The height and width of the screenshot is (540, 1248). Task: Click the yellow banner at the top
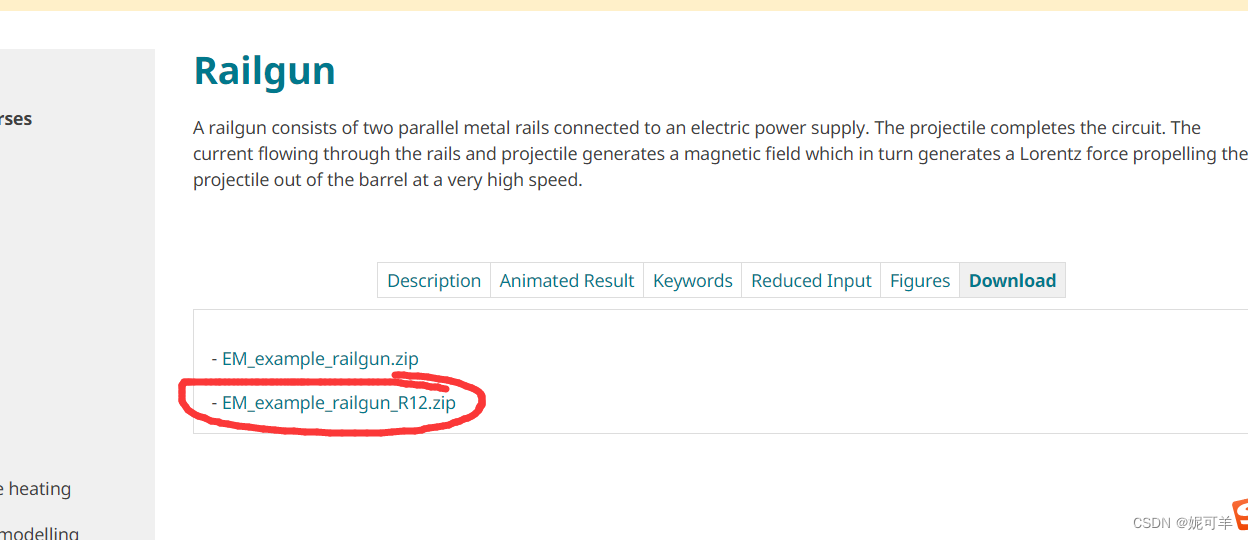point(624,5)
